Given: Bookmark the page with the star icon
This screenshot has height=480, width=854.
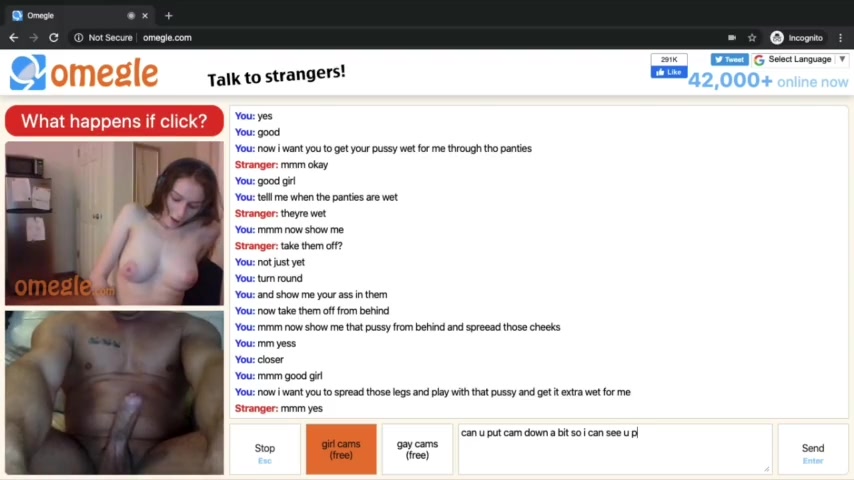Looking at the screenshot, I should pyautogui.click(x=752, y=38).
